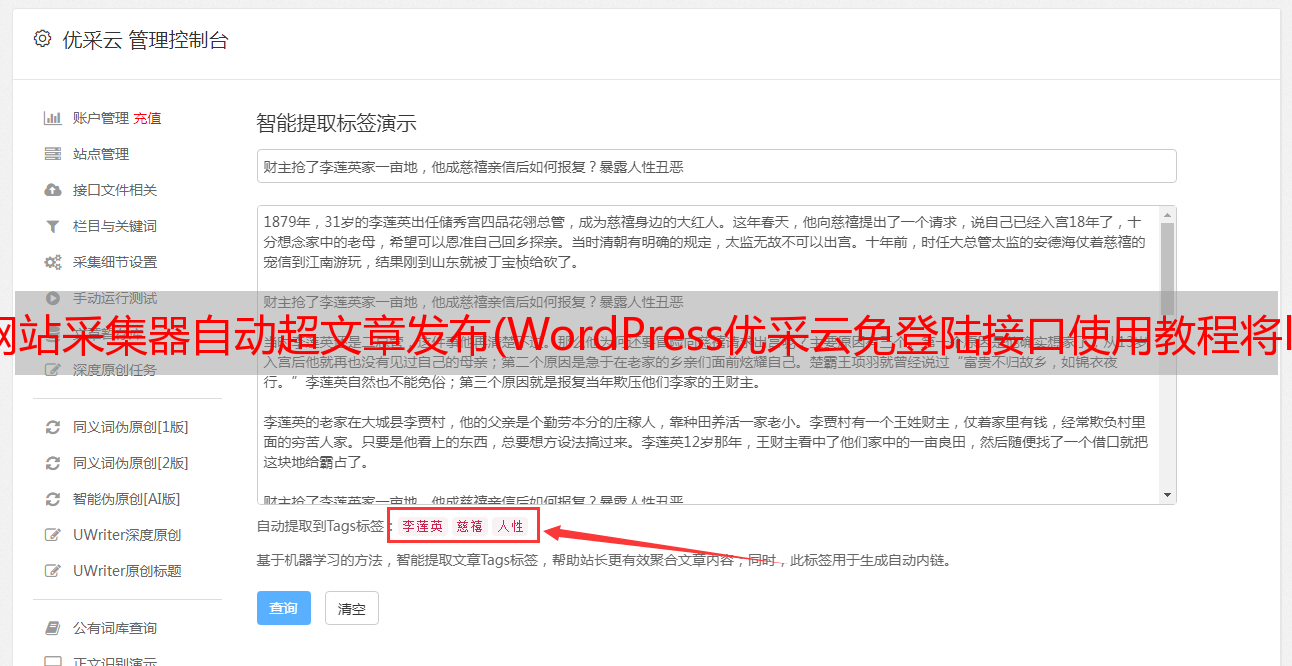Open 公有词库查询
Screen dimensions: 1292x666
(114, 628)
